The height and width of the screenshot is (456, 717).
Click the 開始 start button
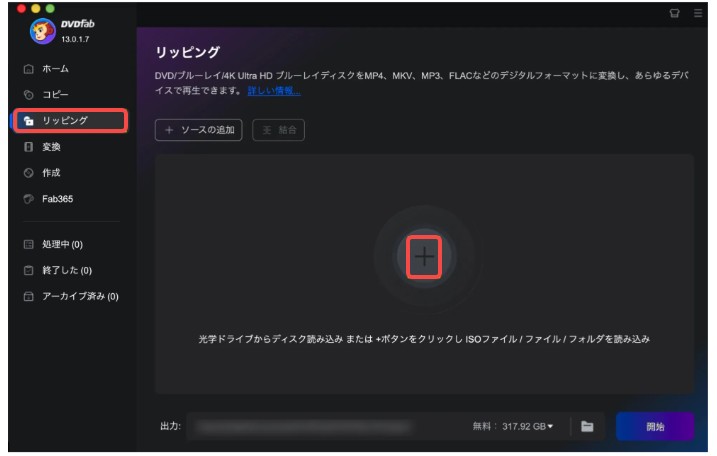click(x=655, y=426)
